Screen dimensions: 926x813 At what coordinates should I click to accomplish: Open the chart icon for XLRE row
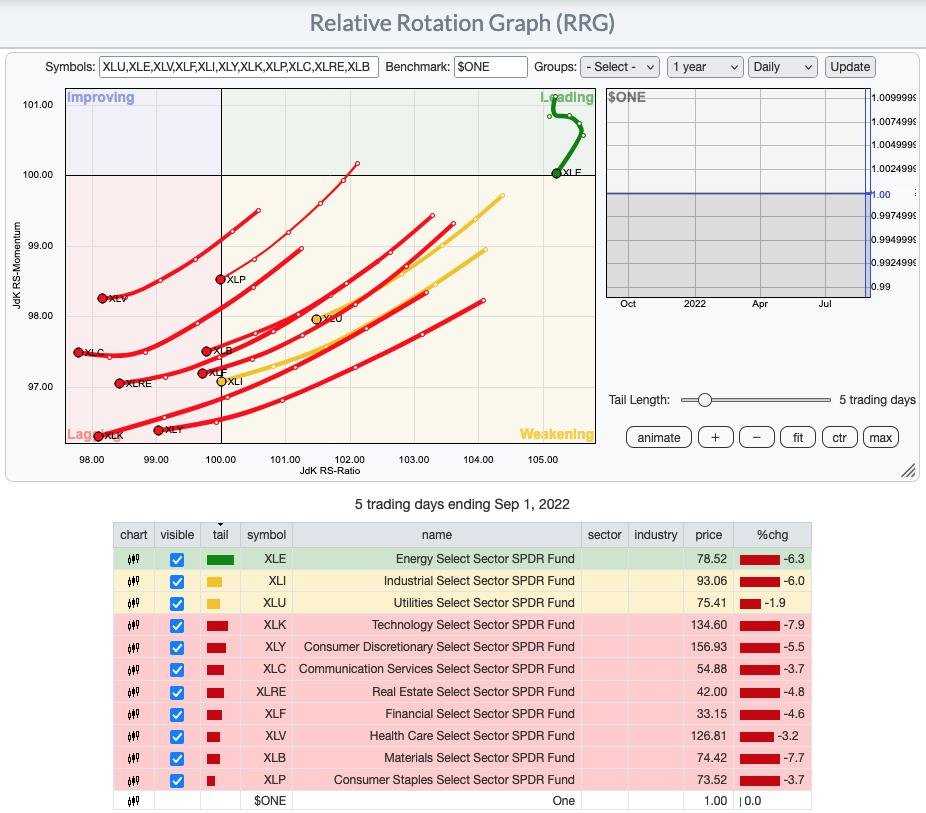click(133, 691)
